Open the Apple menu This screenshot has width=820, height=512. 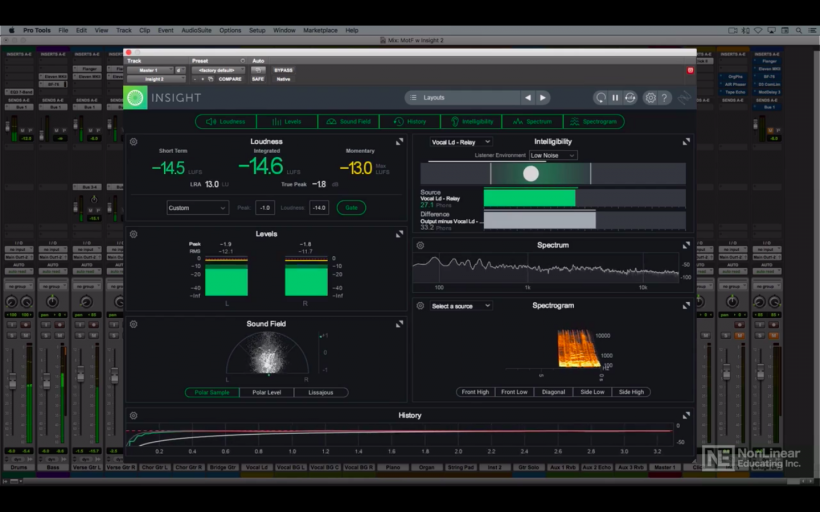[11, 30]
